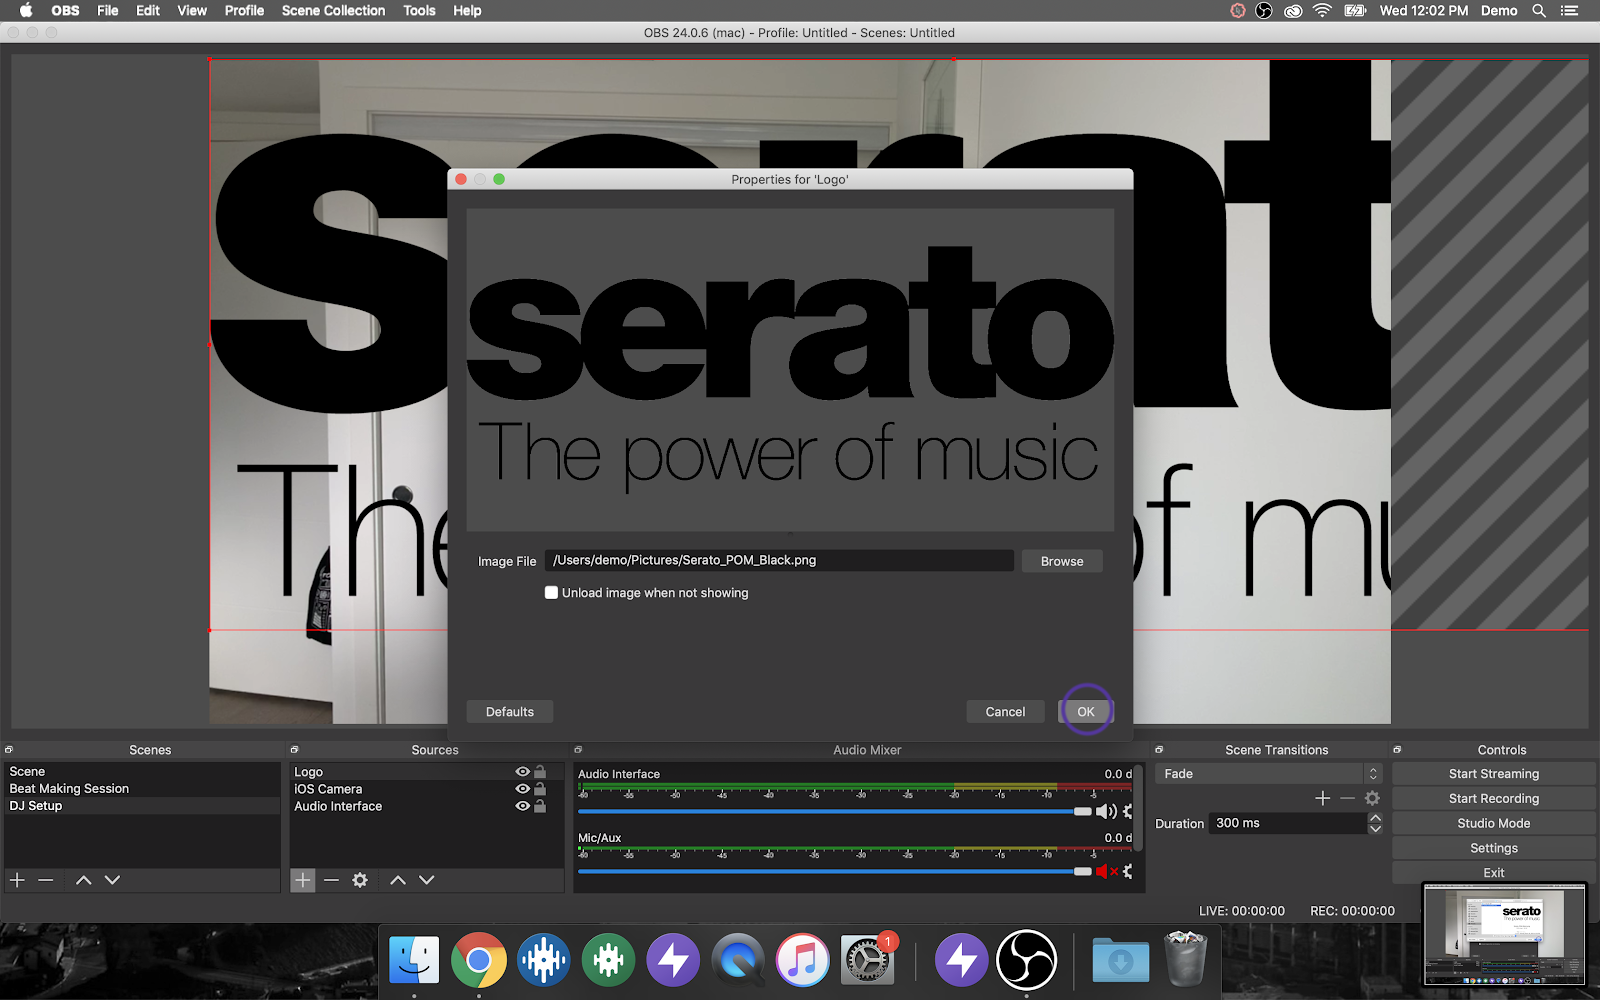Undock the Audio Mixer panel
Viewport: 1600px width, 1000px height.
pyautogui.click(x=578, y=749)
